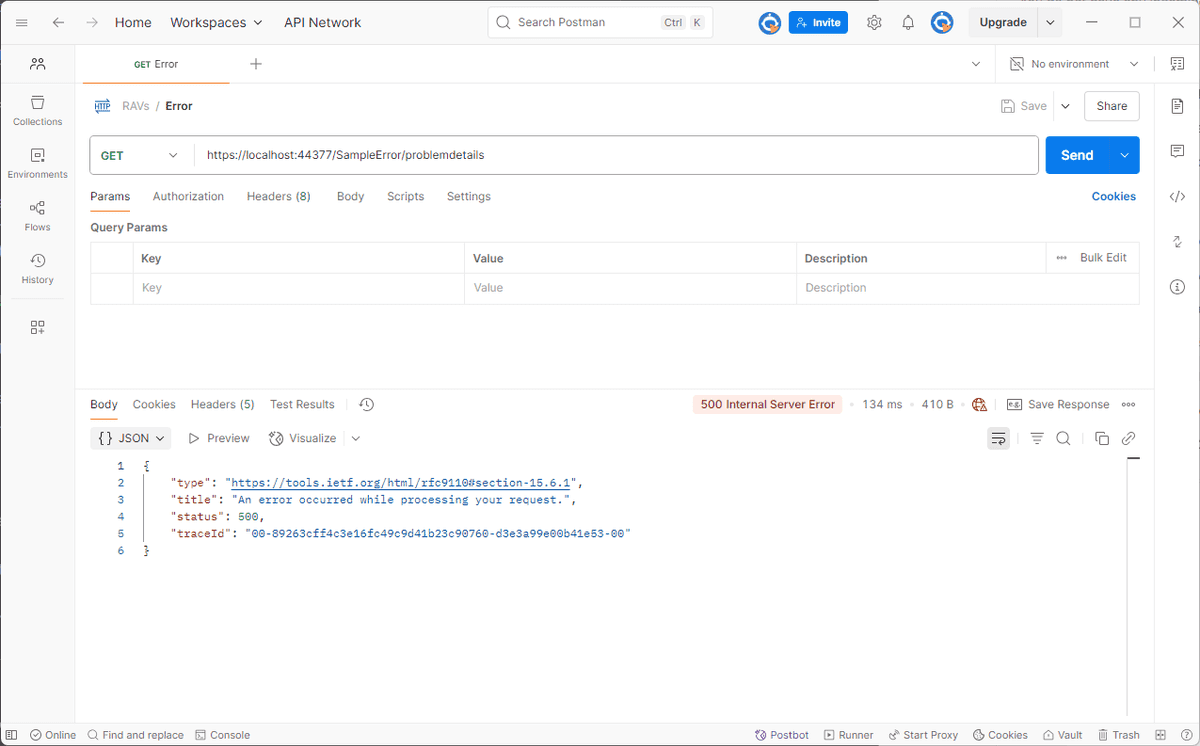The width and height of the screenshot is (1200, 746).
Task: Open the Environments sidebar panel
Action: [x=37, y=163]
